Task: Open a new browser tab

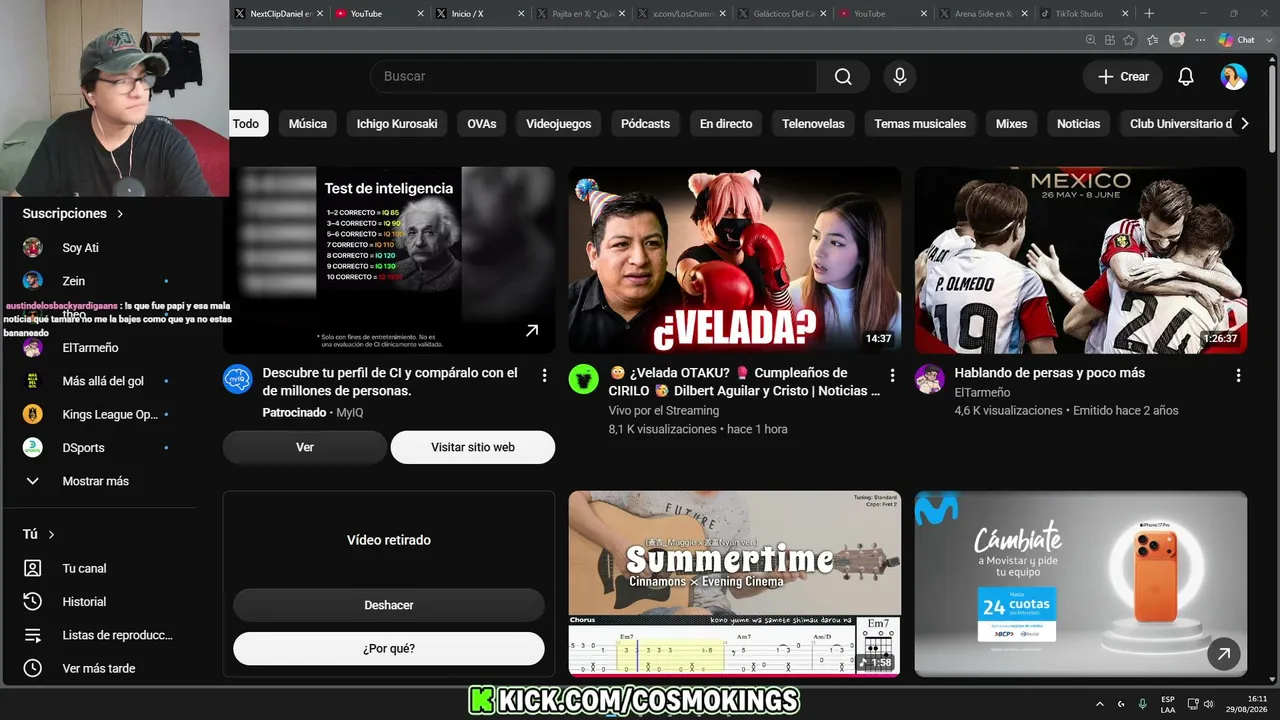Action: 1149,14
